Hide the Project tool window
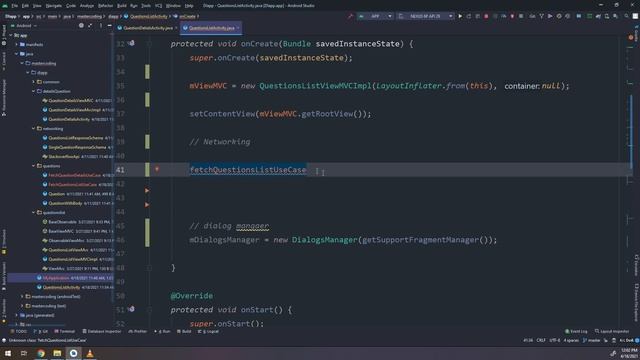 coord(109,26)
